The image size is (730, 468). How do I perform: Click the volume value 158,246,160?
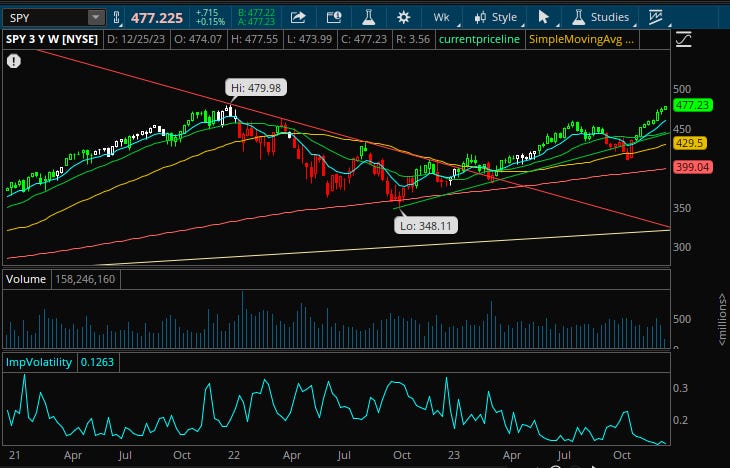pos(85,279)
